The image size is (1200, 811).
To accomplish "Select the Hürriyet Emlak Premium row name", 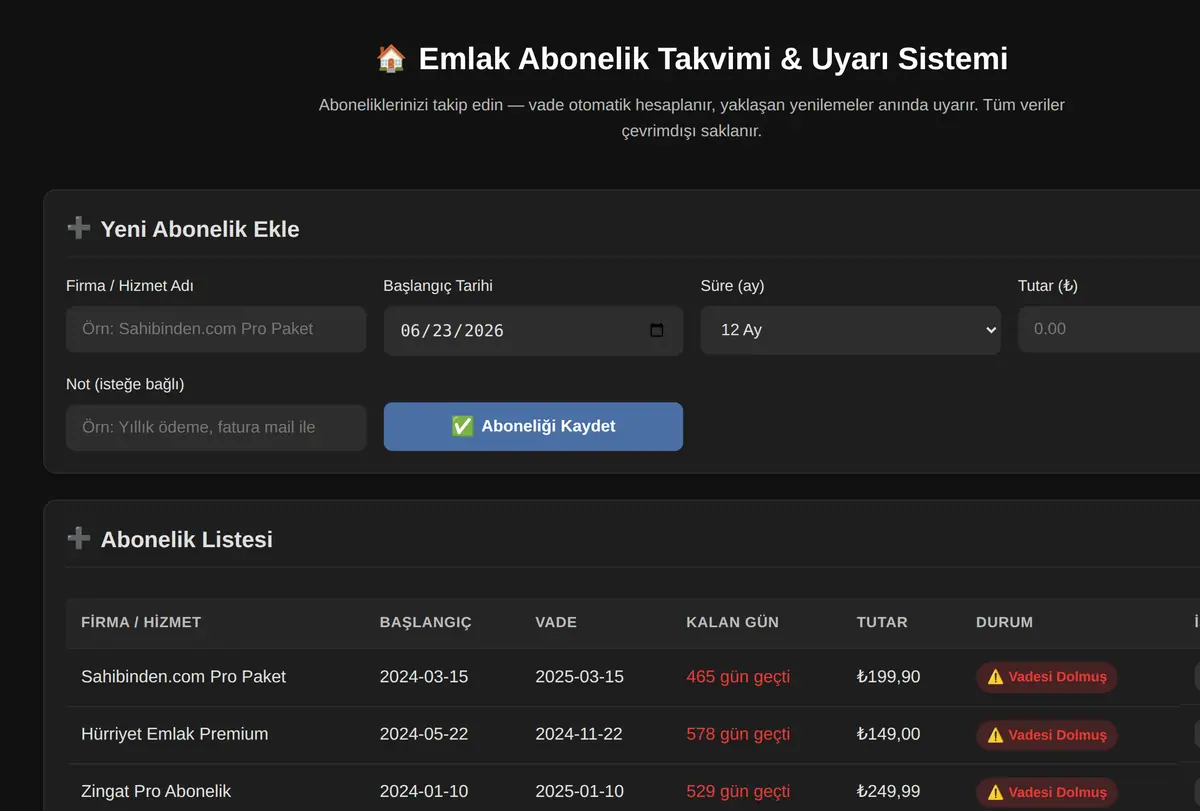I will click(x=175, y=734).
